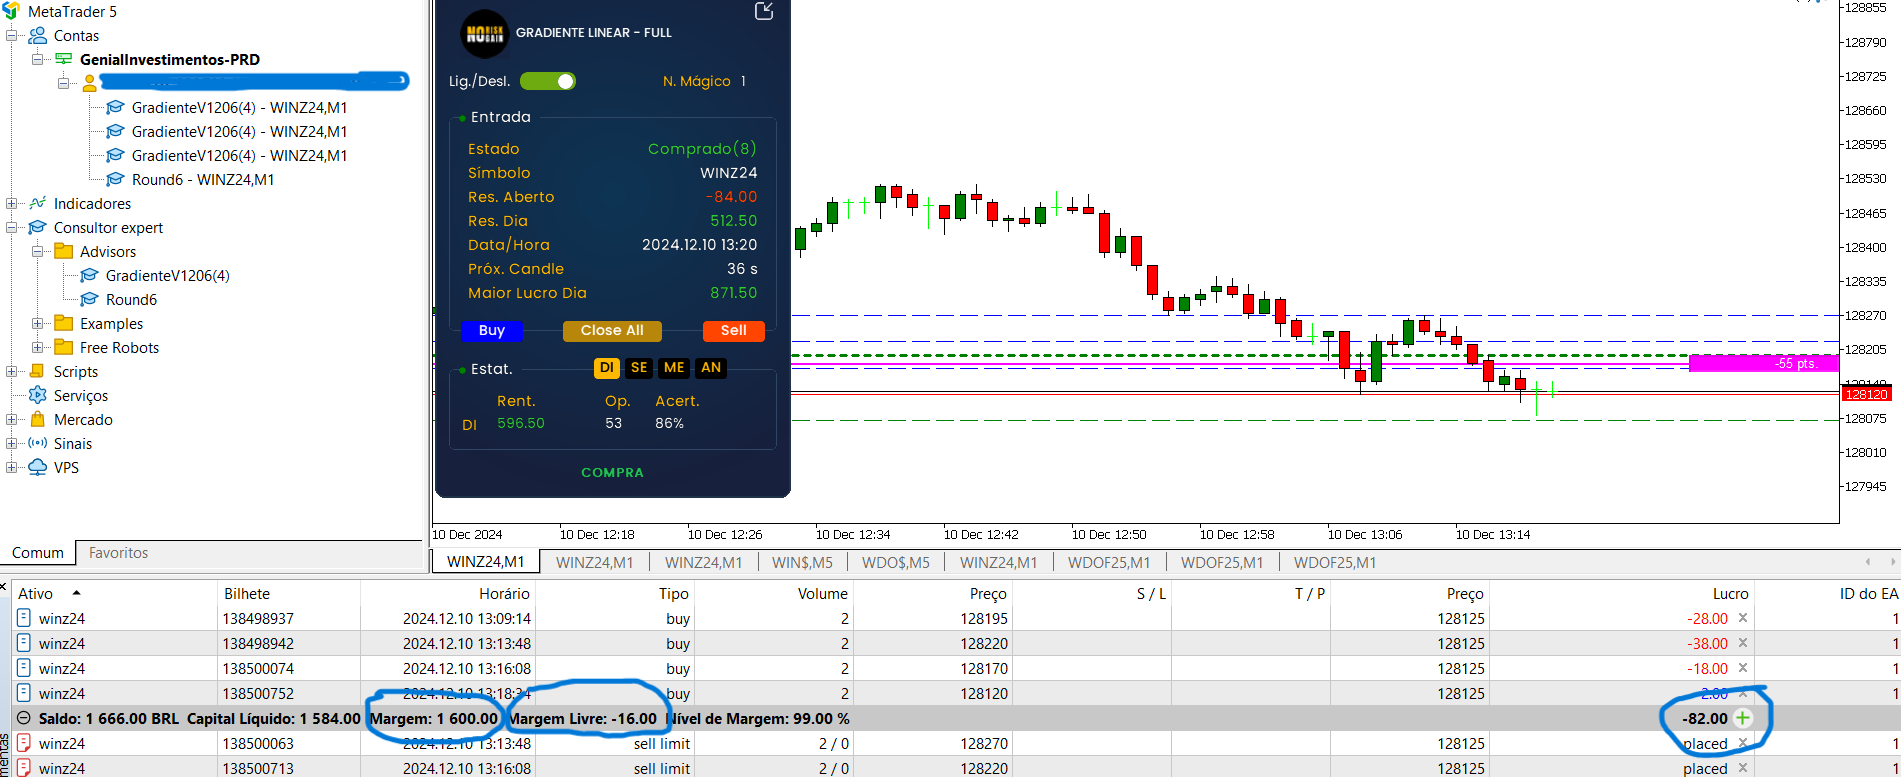Click the GenialInvestimentos-PRD server icon
Viewport: 1901px width, 777px height.
coord(64,59)
